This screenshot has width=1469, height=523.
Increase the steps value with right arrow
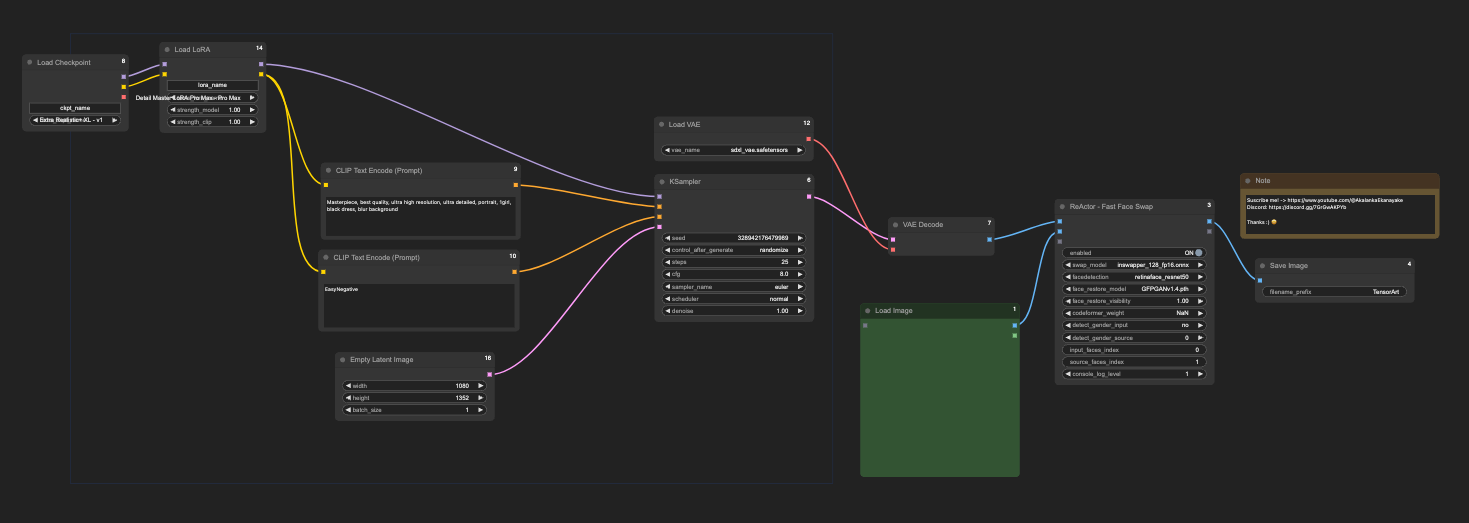[x=800, y=262]
